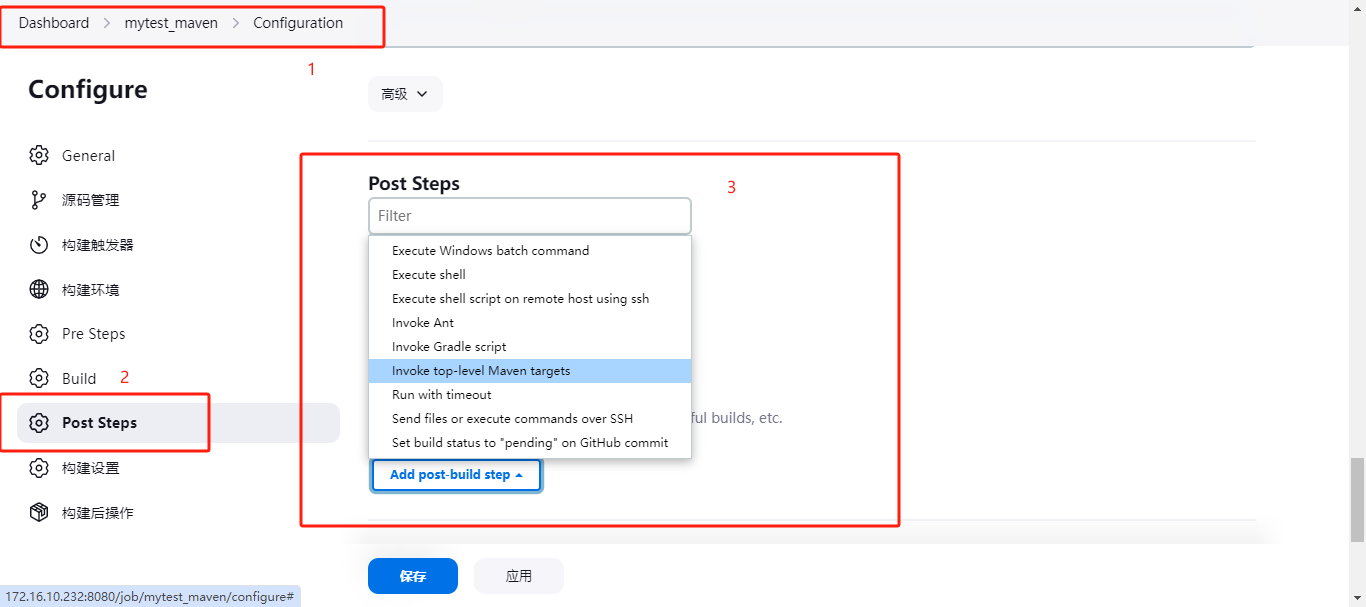Select Invoke top-level Maven targets

point(481,371)
